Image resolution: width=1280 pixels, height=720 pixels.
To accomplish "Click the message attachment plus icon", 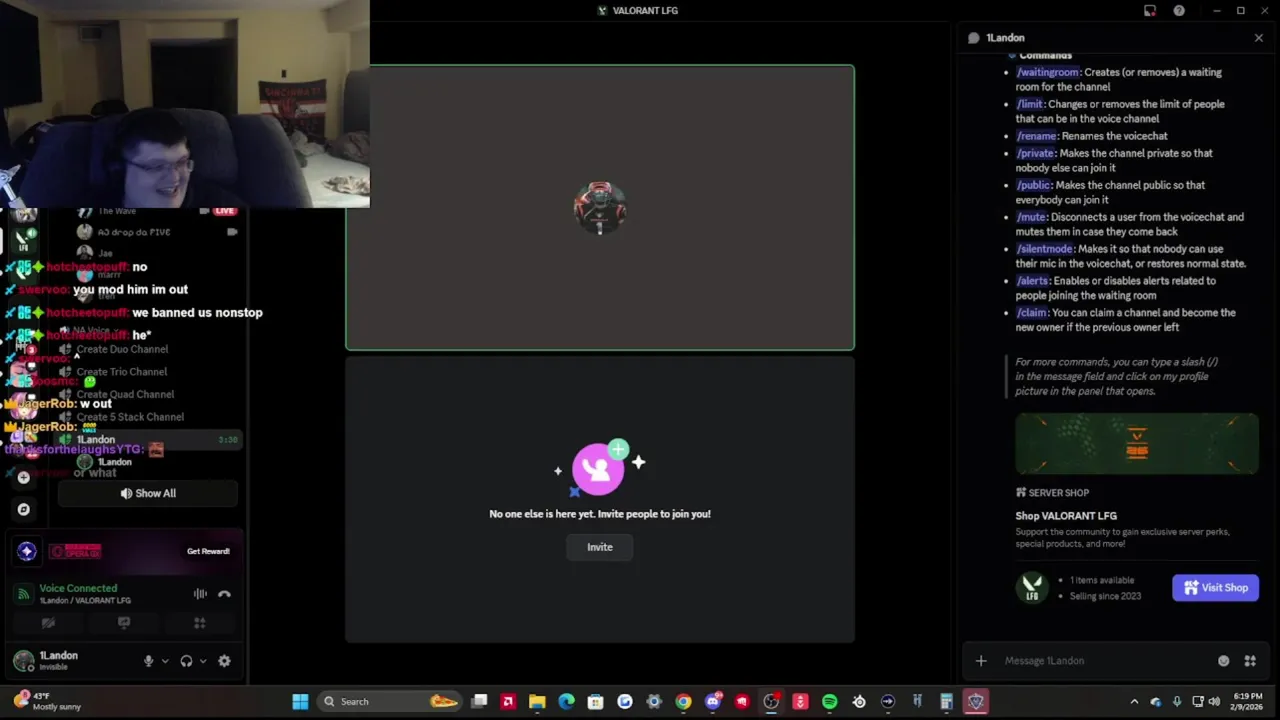I will coord(981,661).
